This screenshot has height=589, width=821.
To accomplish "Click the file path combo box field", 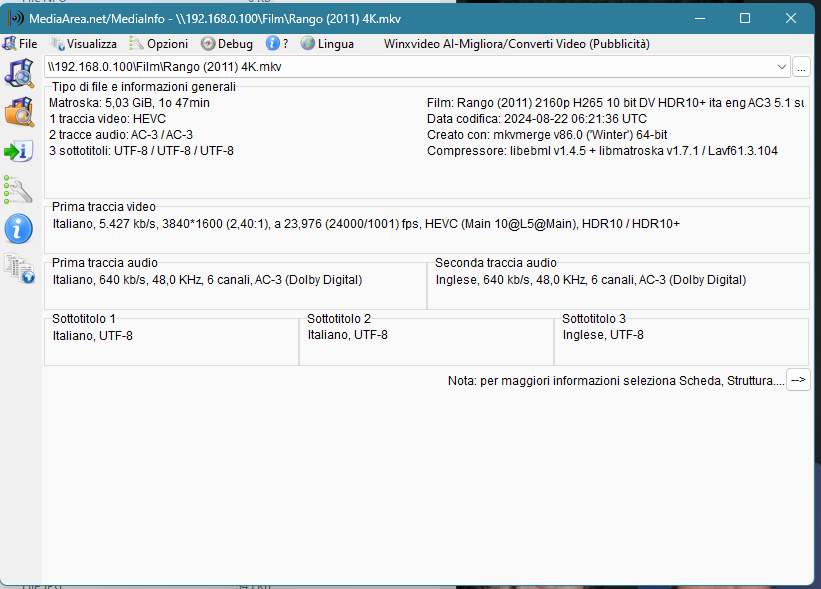I will coord(417,67).
